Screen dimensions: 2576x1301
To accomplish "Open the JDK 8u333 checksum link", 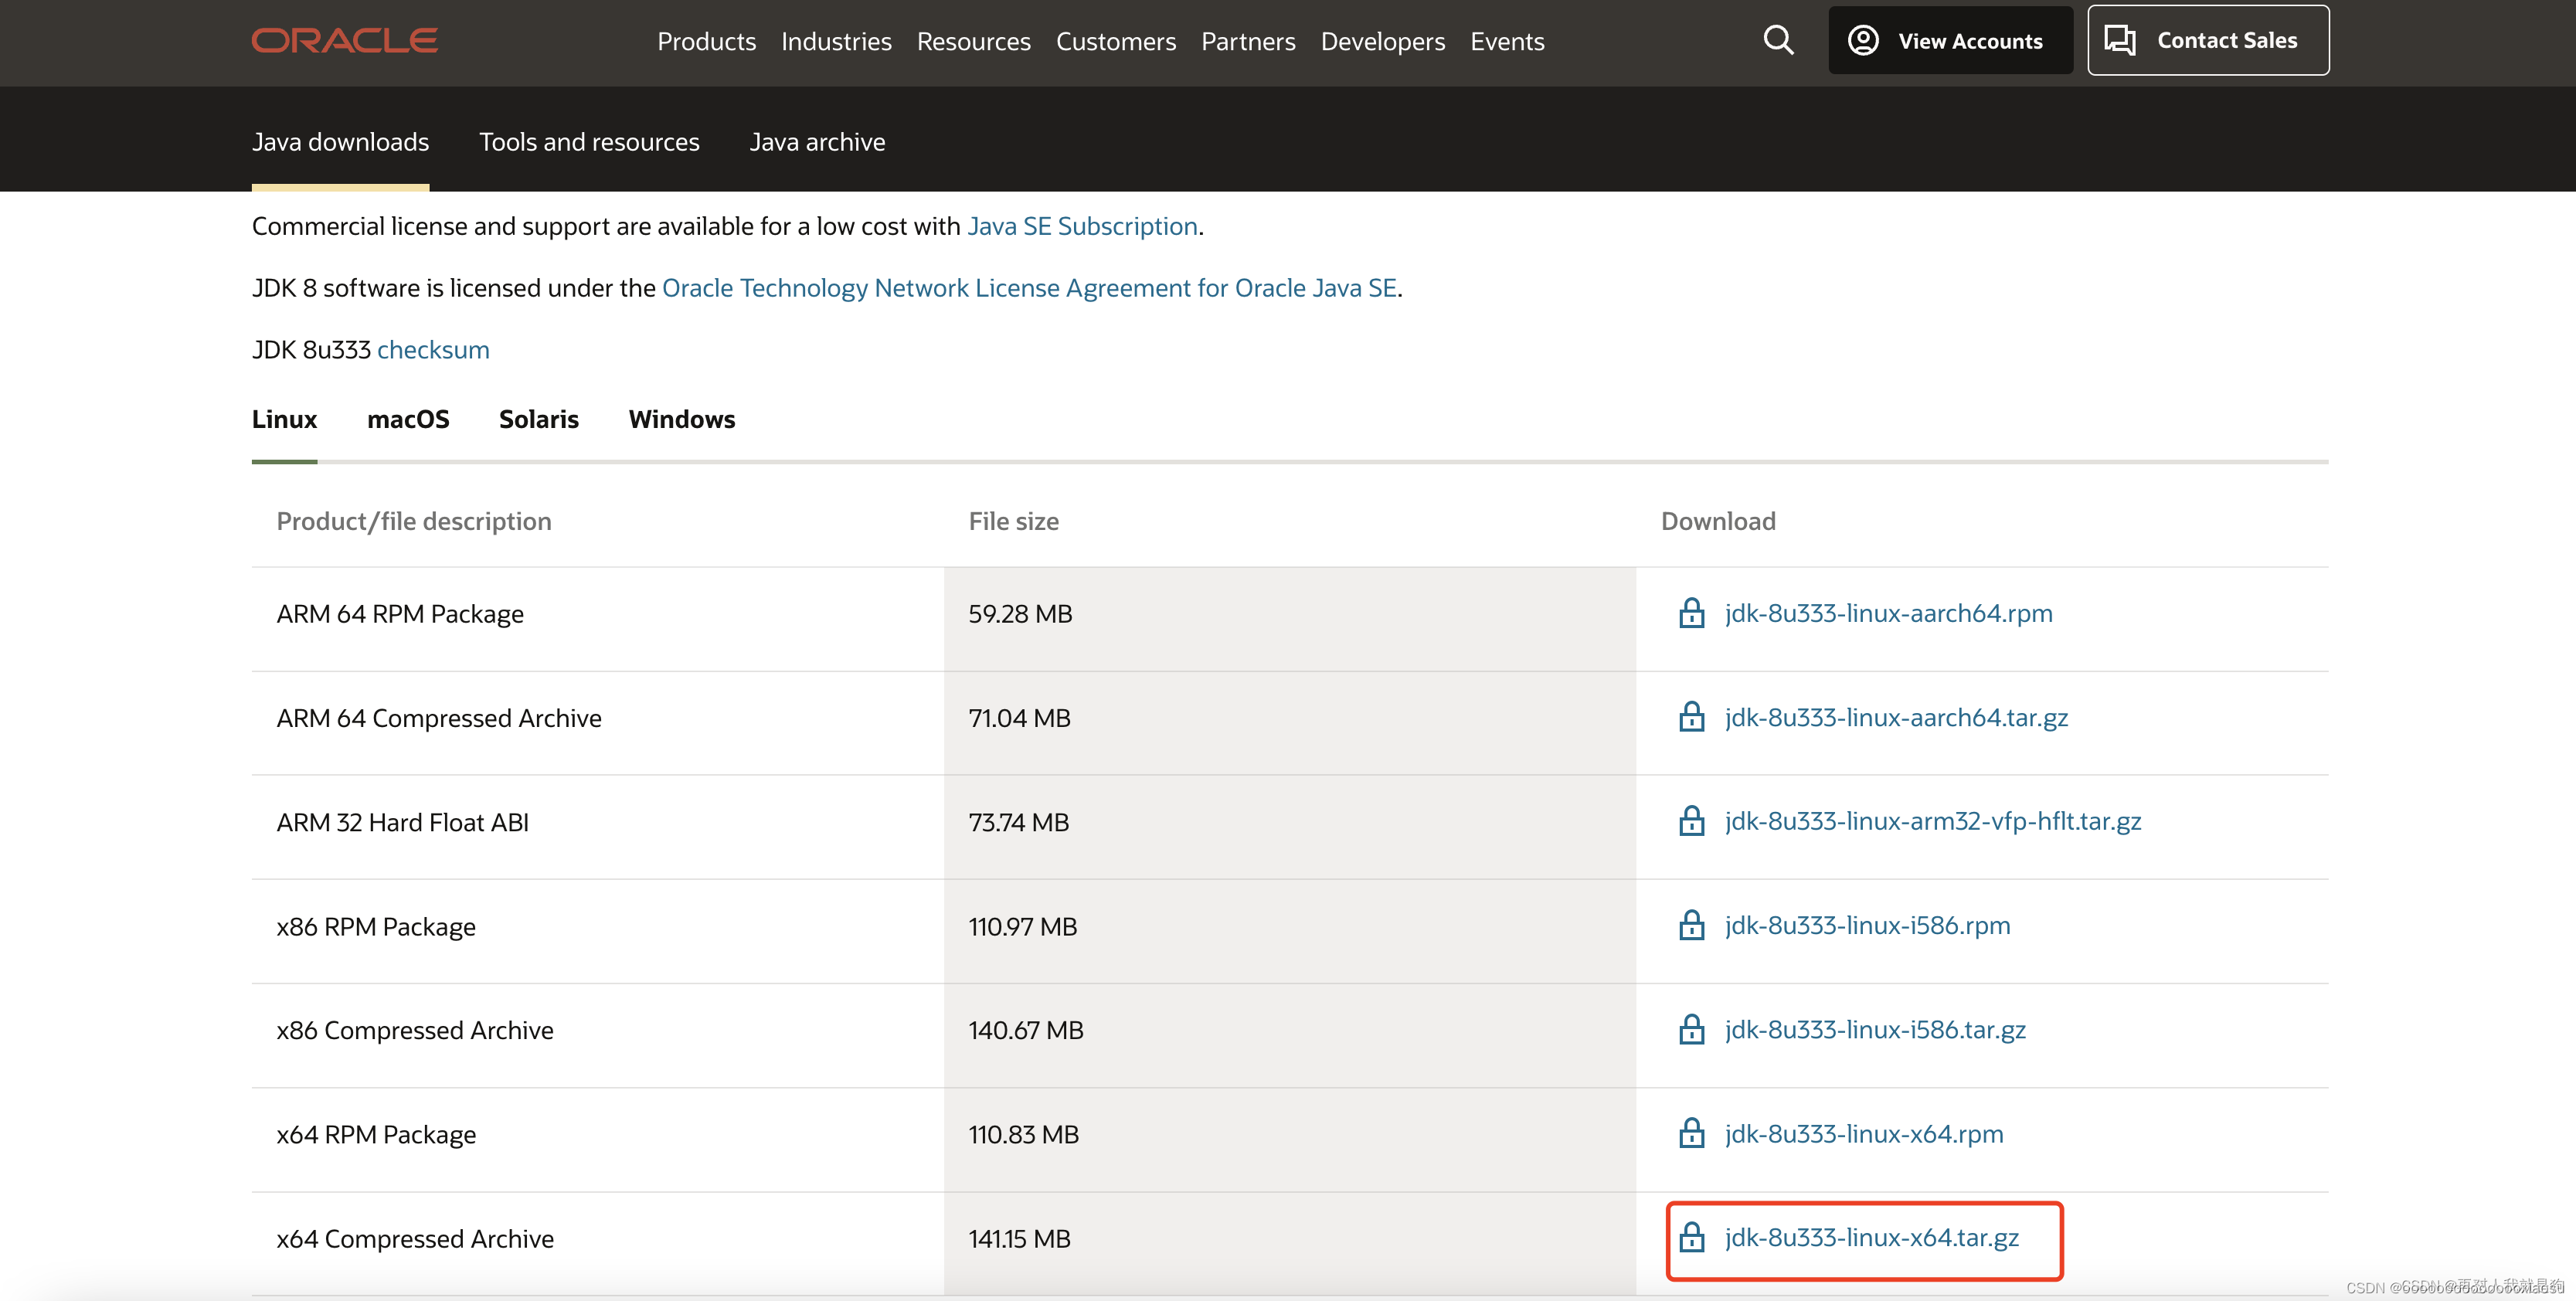I will click(x=433, y=350).
